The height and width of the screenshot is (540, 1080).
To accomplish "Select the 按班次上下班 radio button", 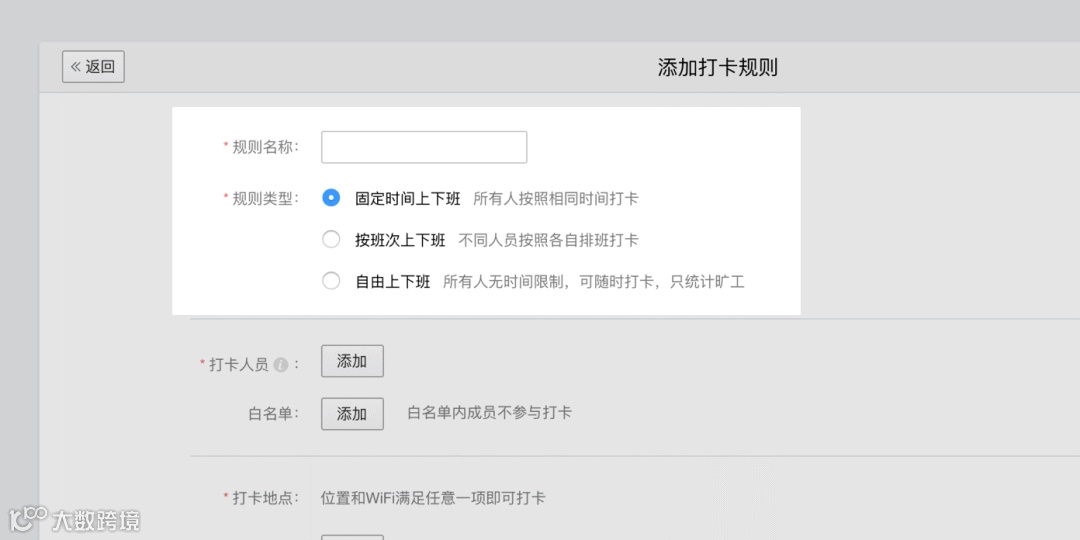I will 331,240.
